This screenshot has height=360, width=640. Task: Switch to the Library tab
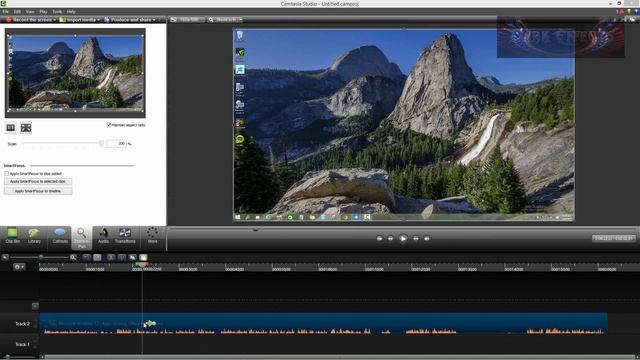click(34, 236)
